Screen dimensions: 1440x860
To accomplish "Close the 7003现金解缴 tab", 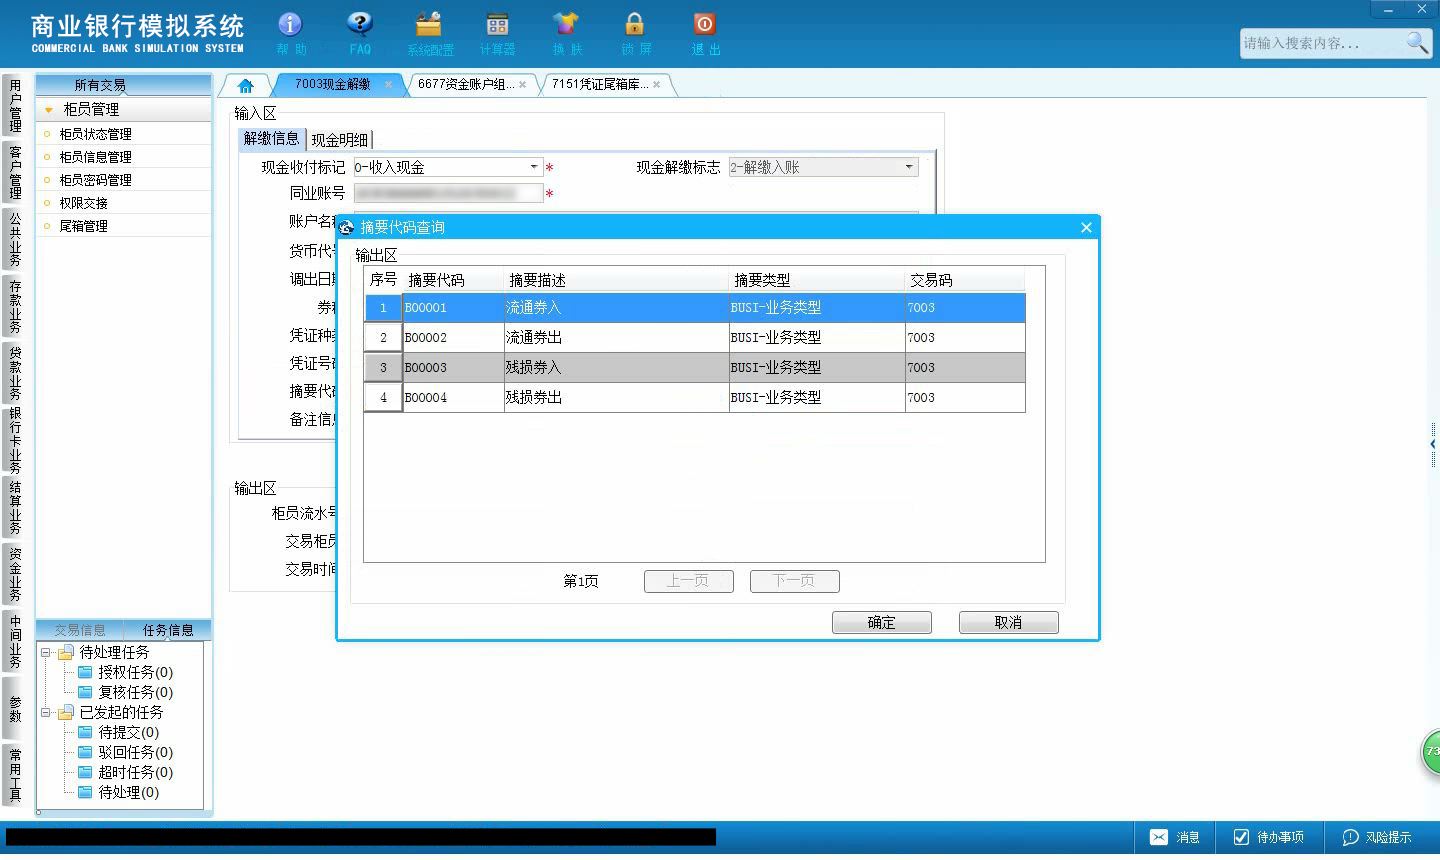I will pyautogui.click(x=389, y=85).
